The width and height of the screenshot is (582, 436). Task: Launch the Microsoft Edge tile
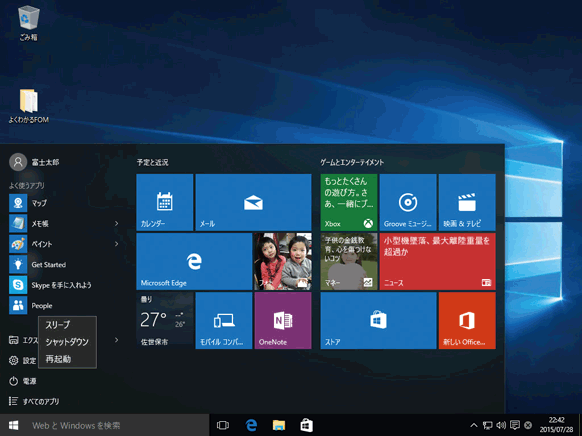click(194, 261)
